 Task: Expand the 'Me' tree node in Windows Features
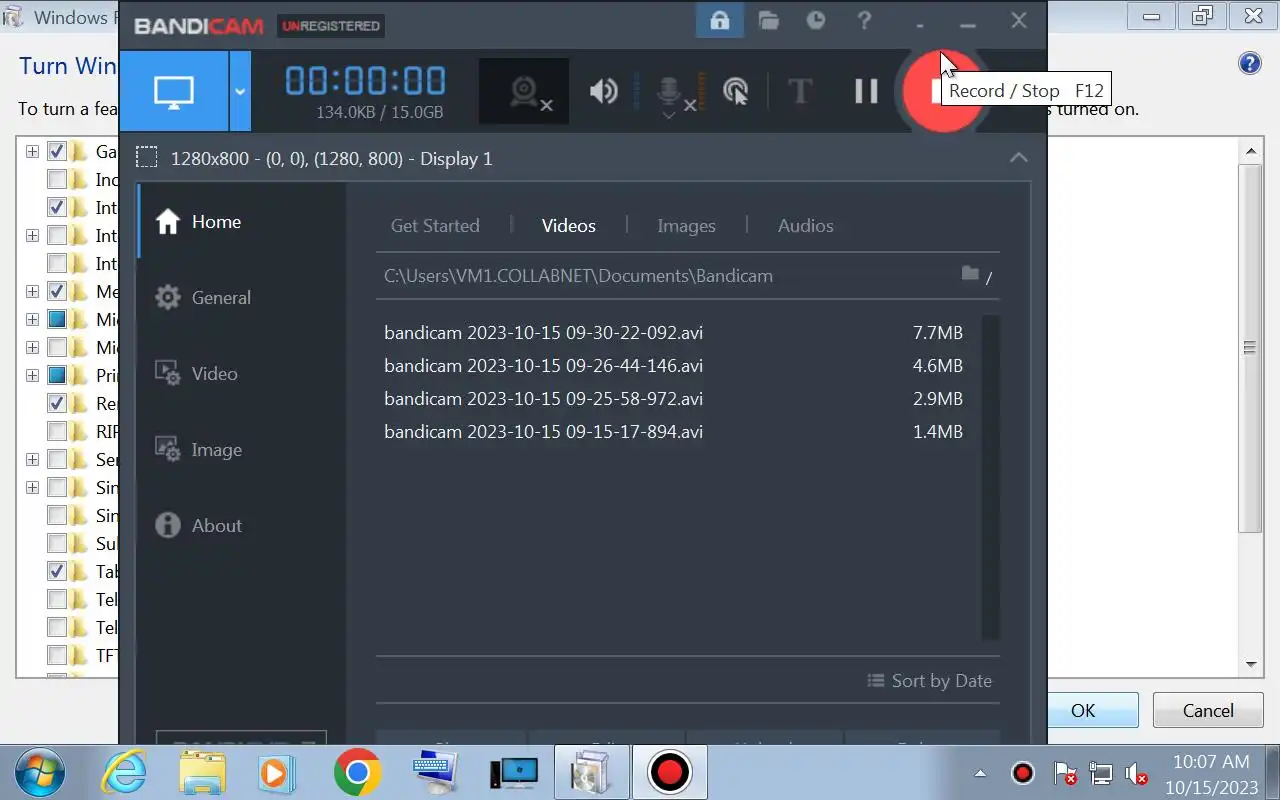33,292
